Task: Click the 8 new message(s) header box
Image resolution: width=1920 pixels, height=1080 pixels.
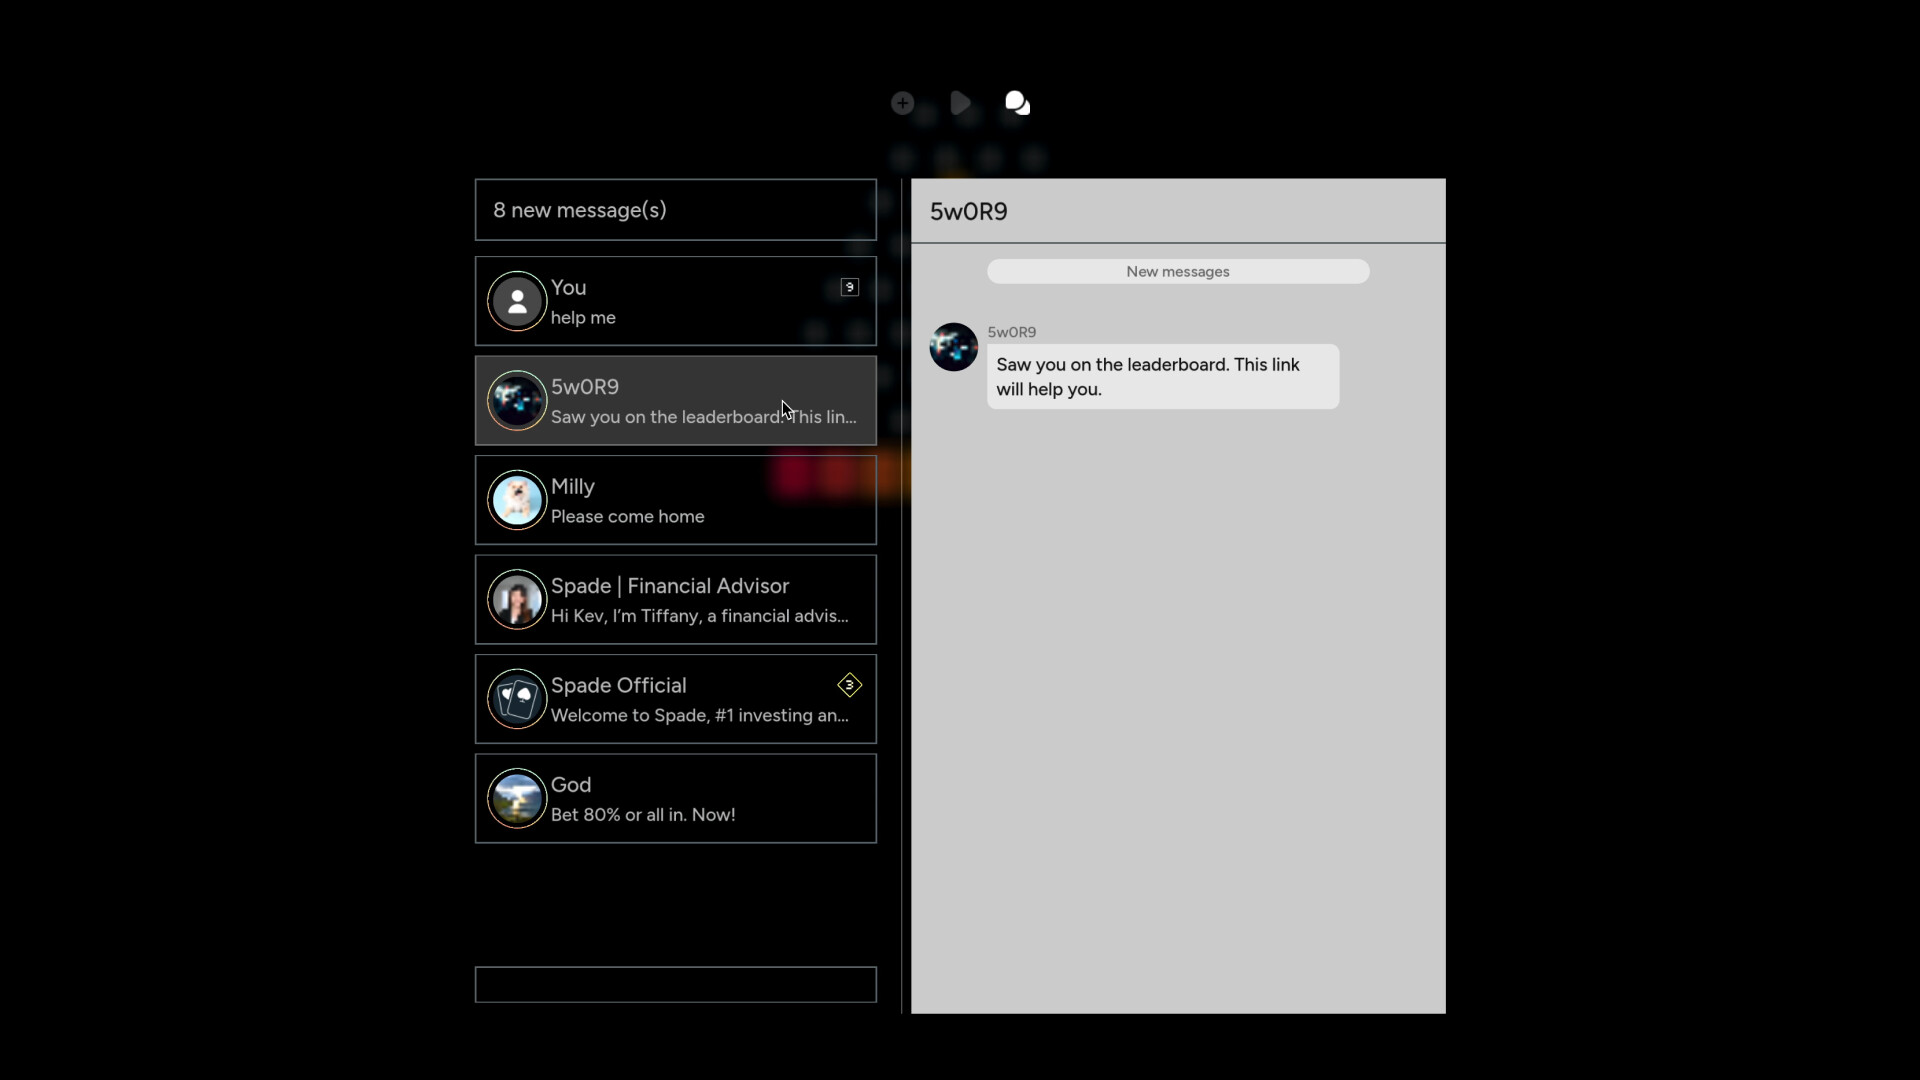Action: 674,210
